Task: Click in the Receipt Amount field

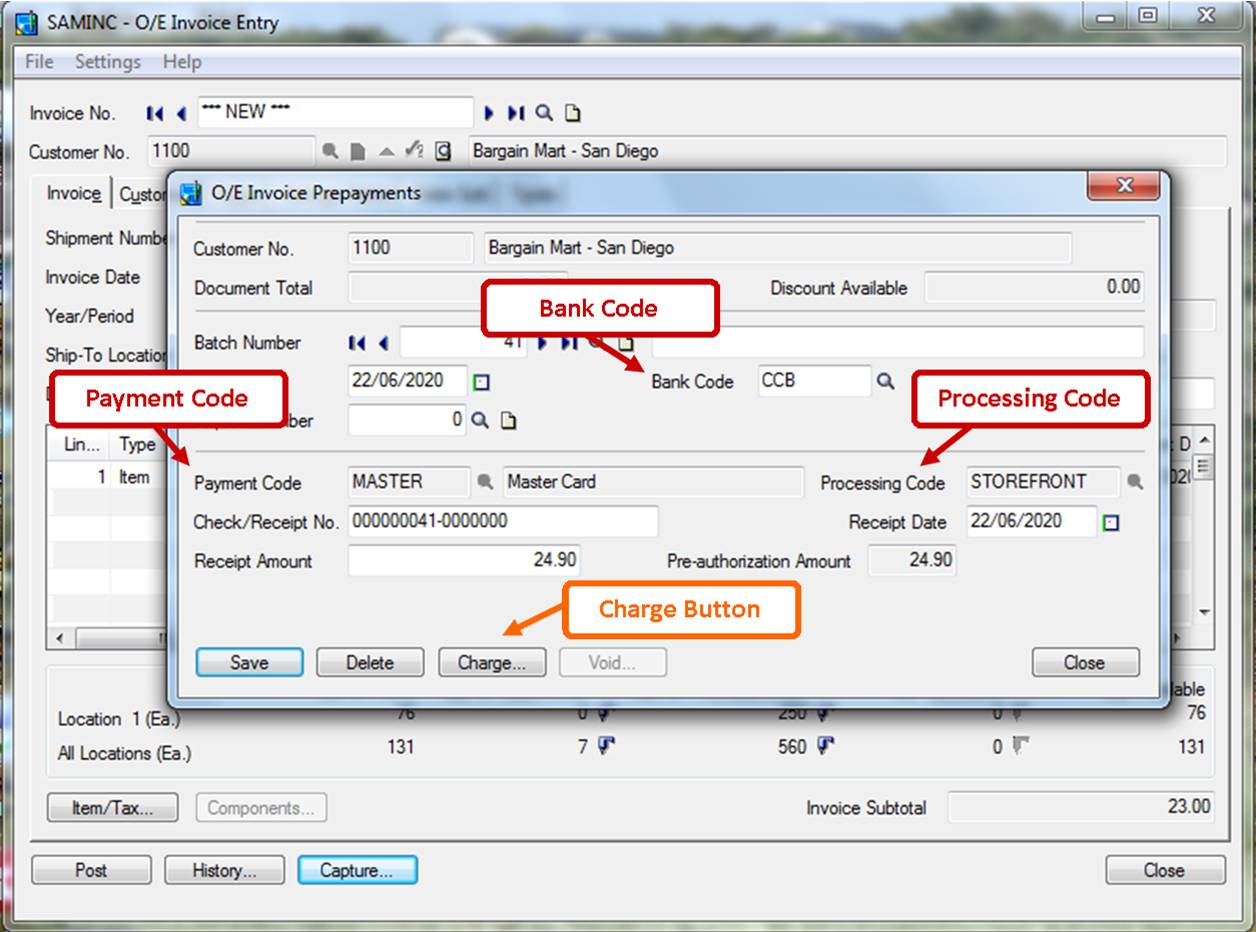Action: (463, 561)
